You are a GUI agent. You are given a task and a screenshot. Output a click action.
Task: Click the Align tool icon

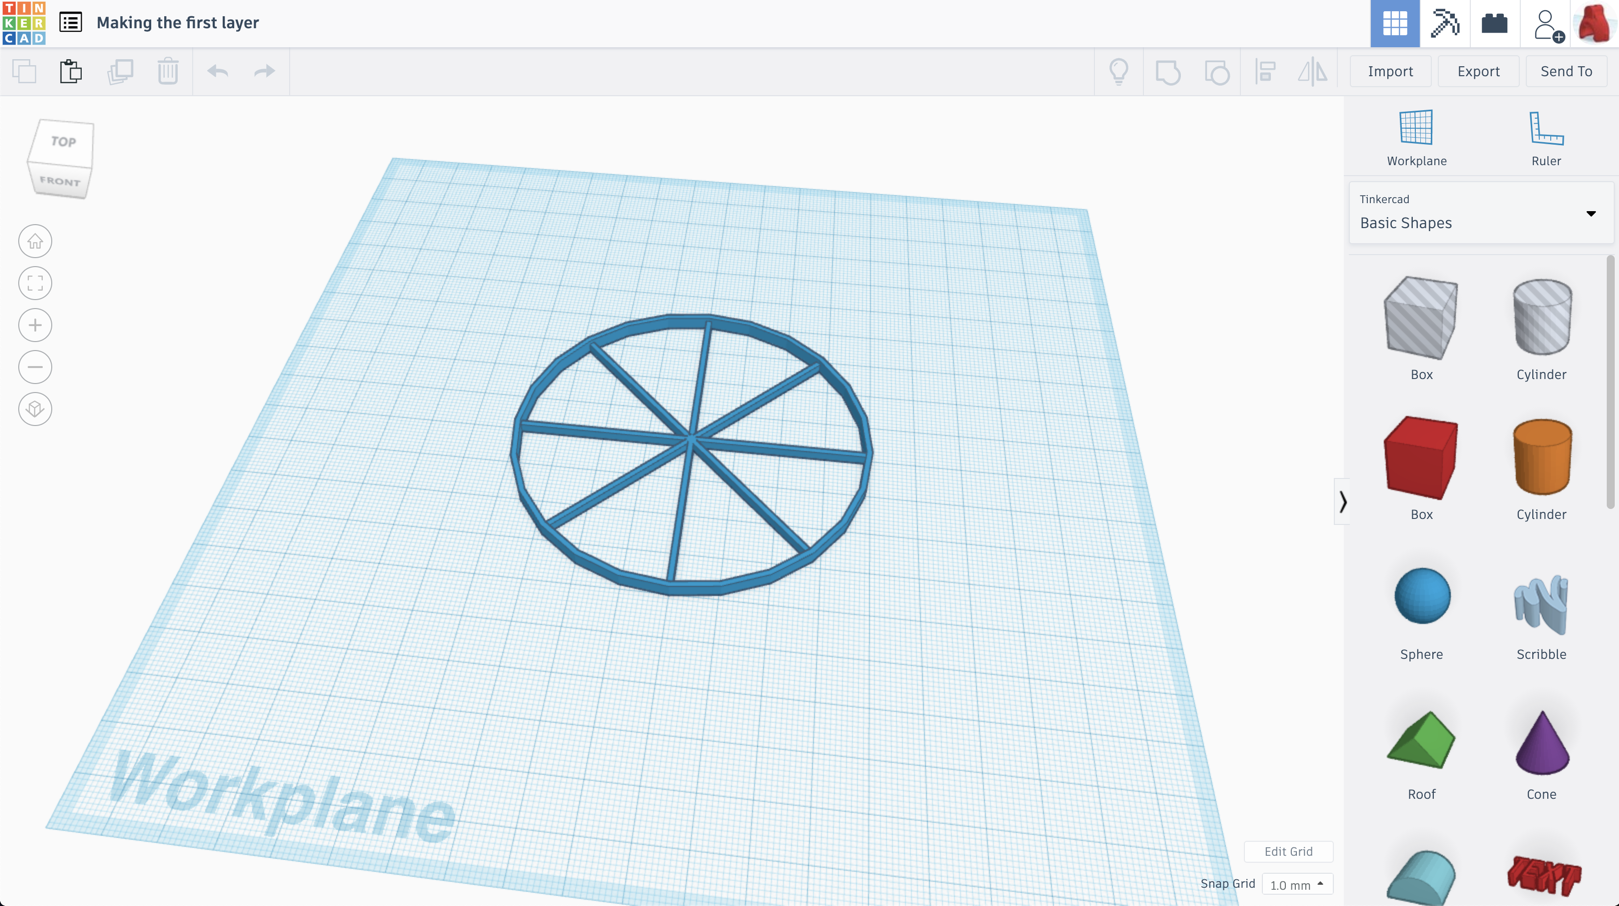click(1265, 71)
